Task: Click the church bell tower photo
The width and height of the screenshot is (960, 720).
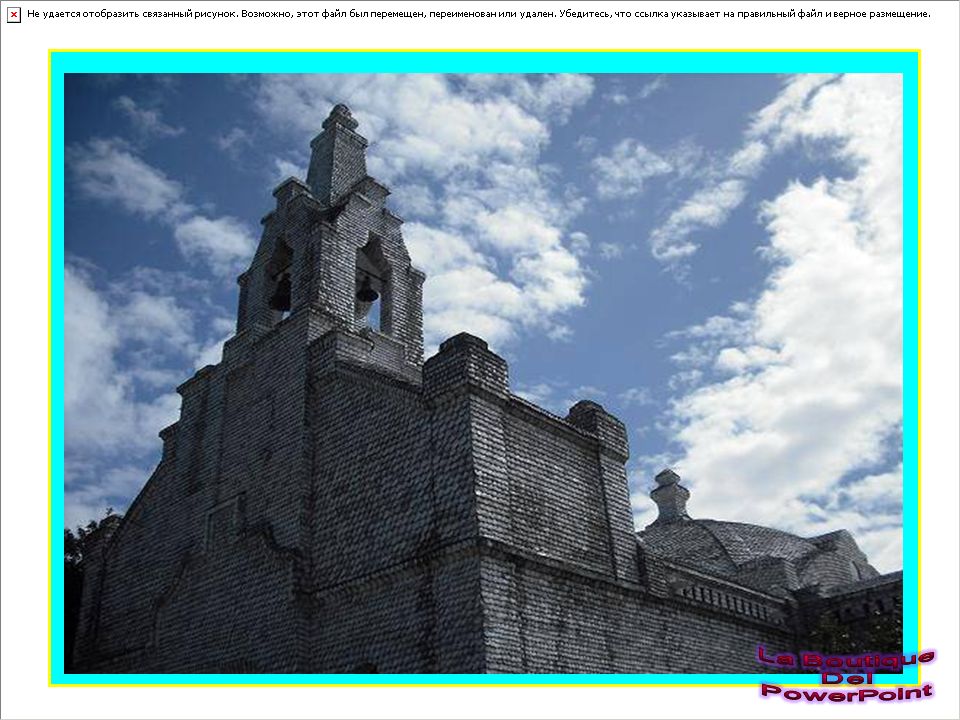Action: tap(483, 373)
